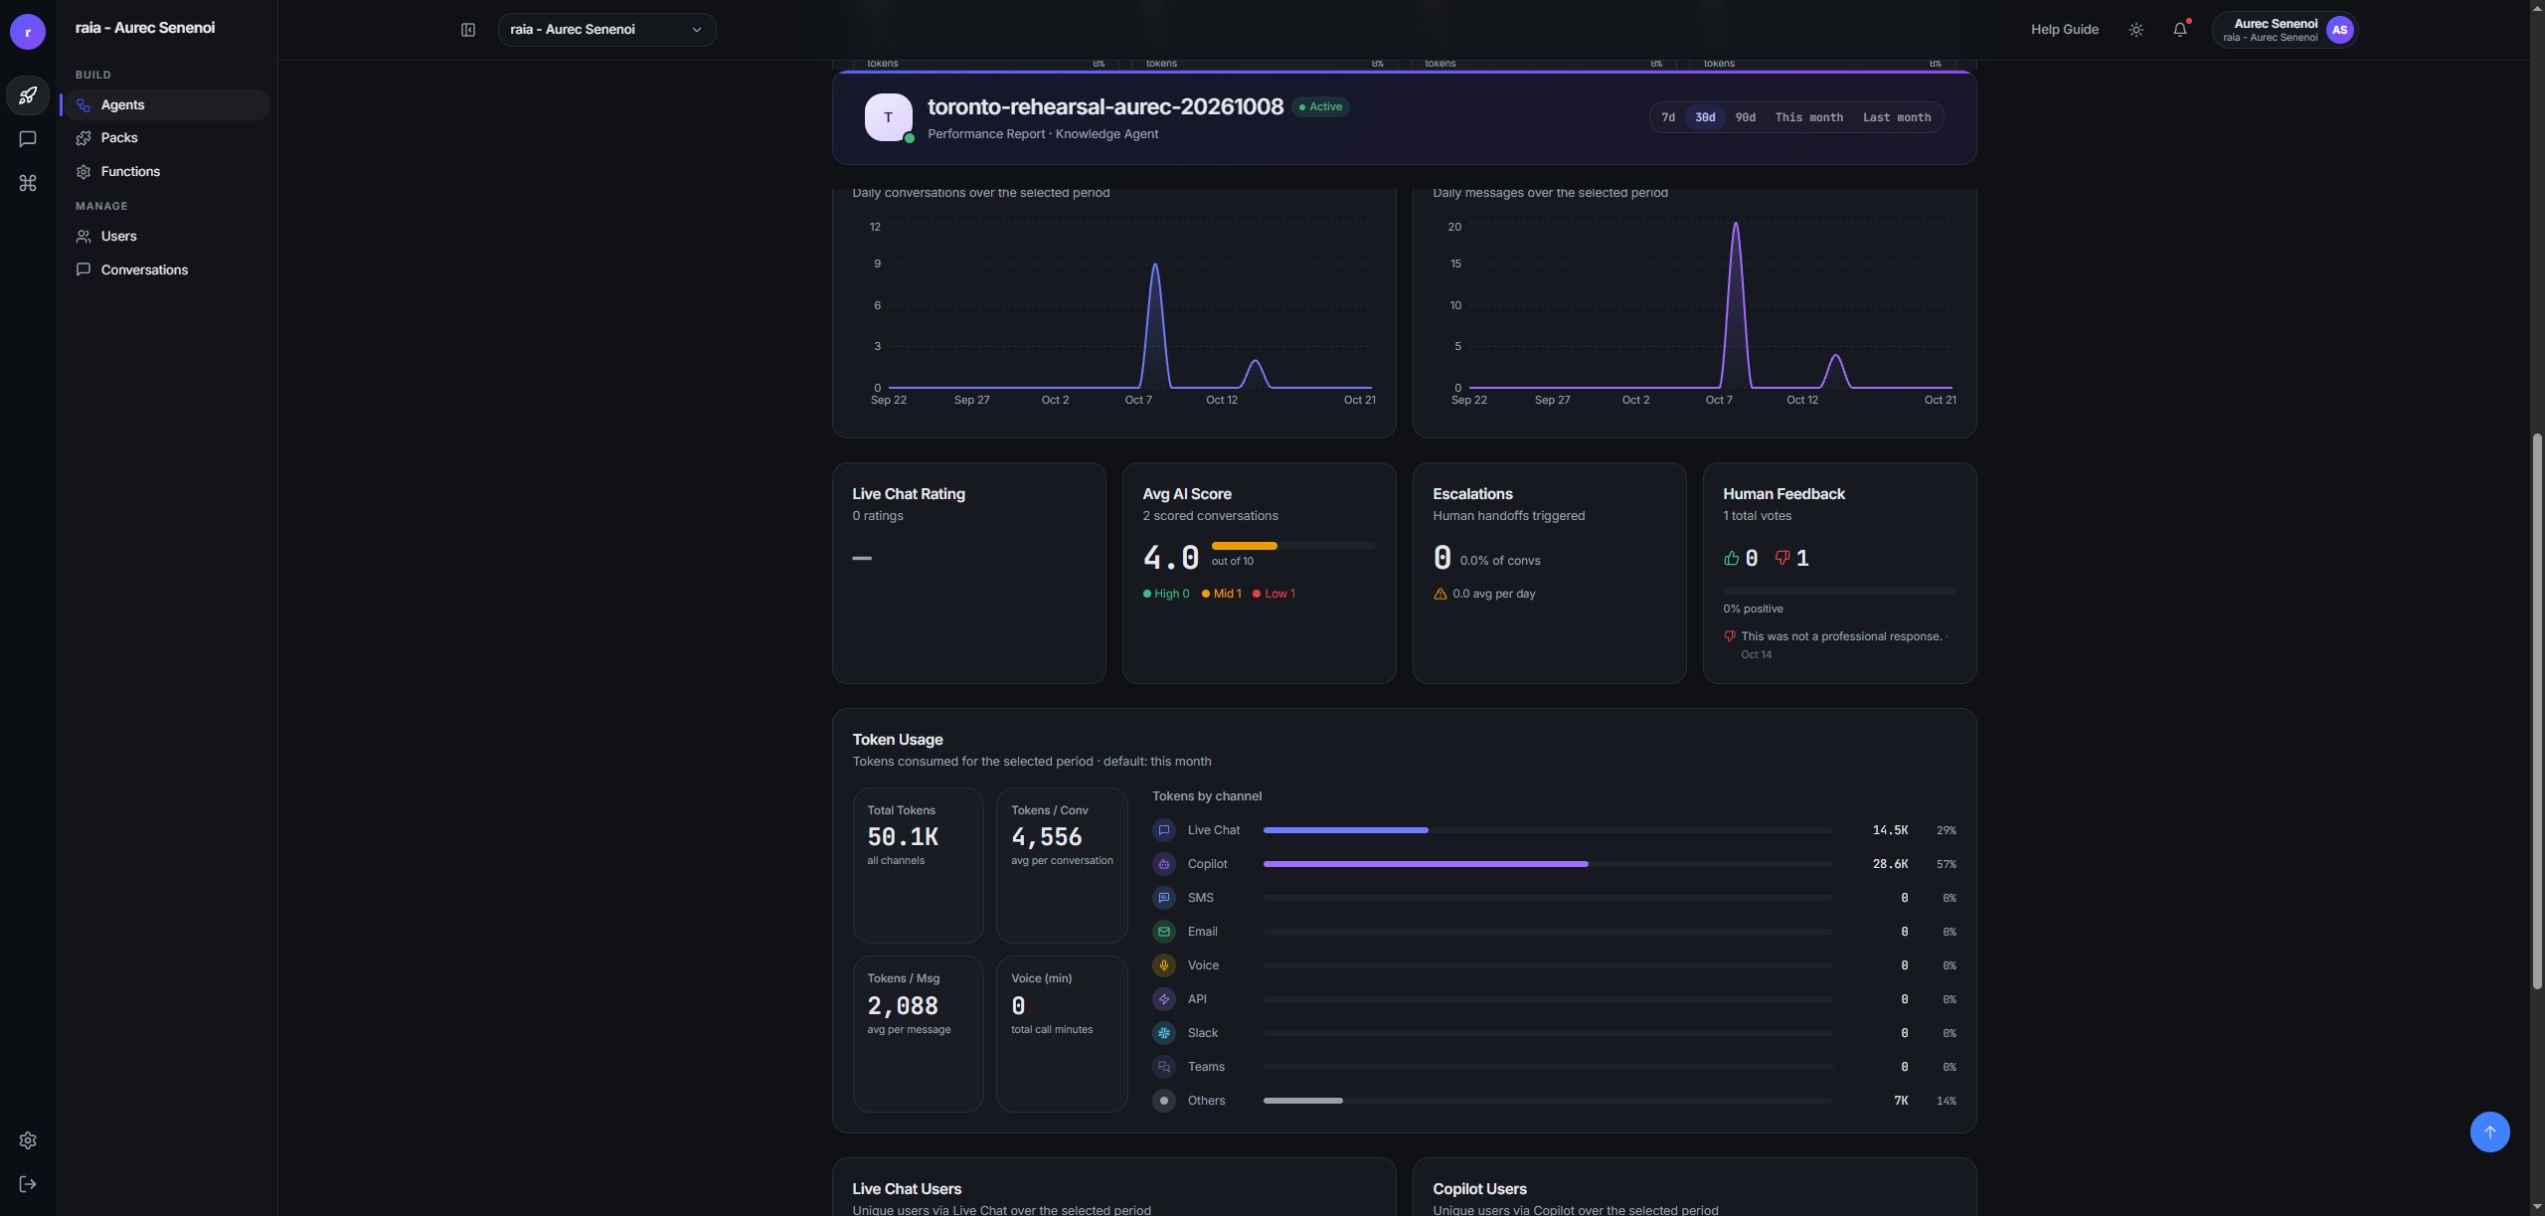This screenshot has height=1216, width=2545.
Task: Click the Avg AI Score progress bar
Action: pyautogui.click(x=1293, y=546)
